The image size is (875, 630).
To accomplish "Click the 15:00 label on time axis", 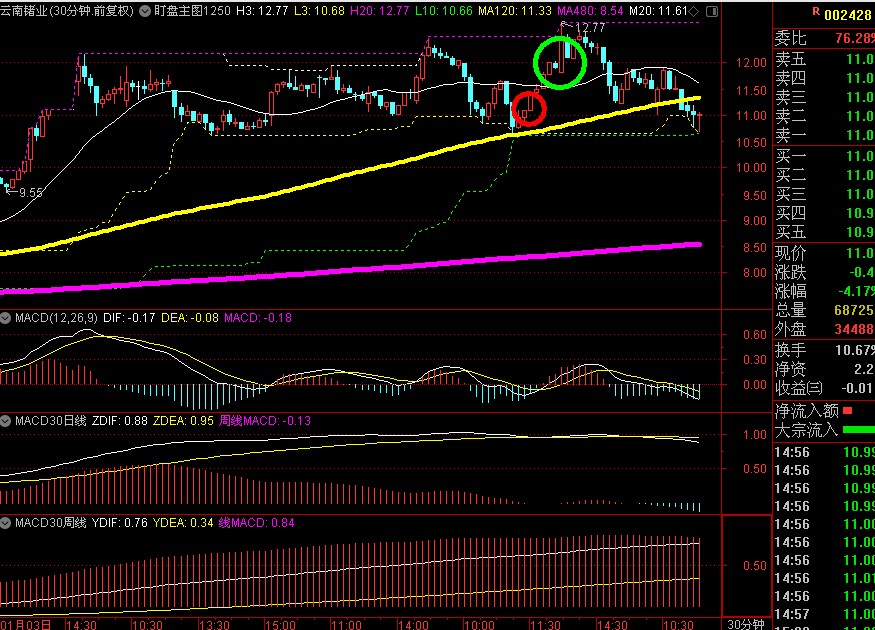I will click(x=280, y=624).
